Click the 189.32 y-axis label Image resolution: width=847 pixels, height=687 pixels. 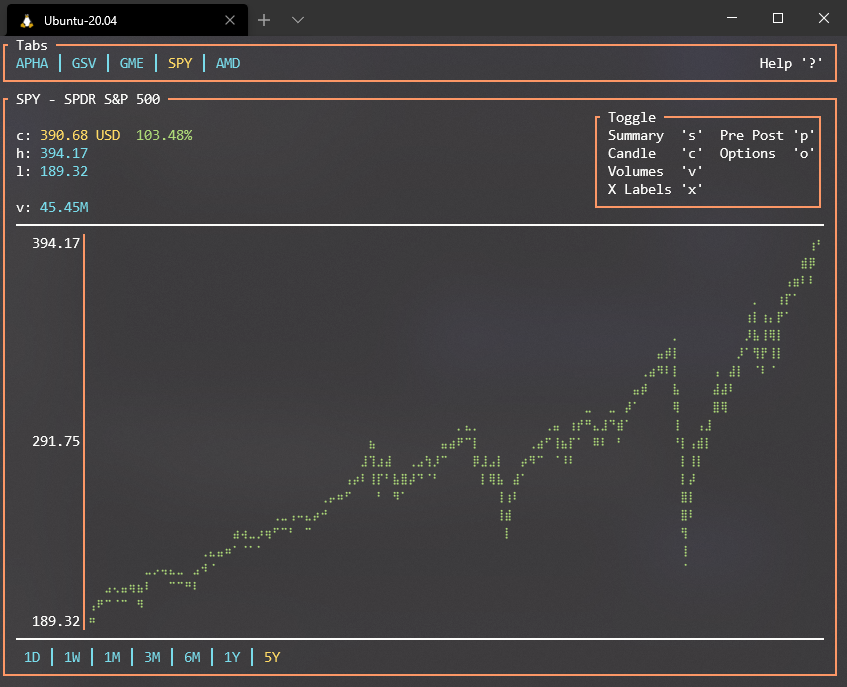(56, 622)
